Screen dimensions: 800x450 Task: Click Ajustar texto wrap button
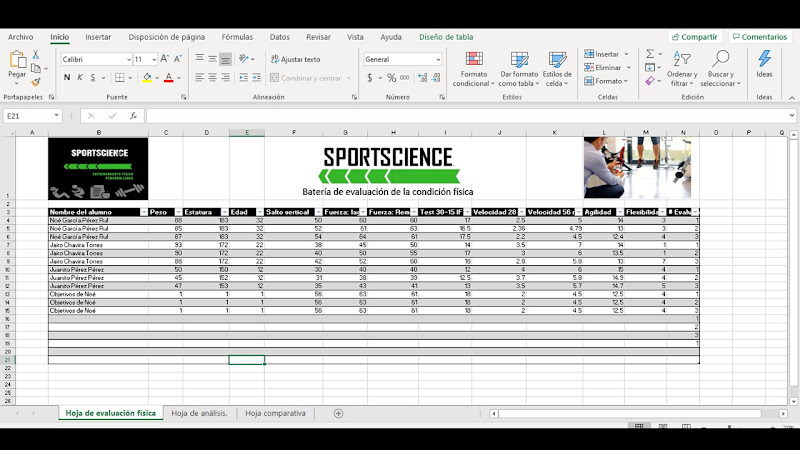[295, 59]
